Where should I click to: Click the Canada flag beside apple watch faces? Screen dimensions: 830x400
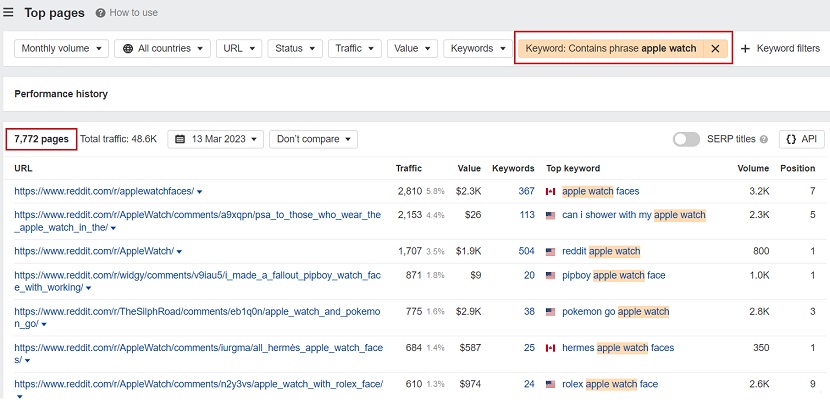click(551, 192)
